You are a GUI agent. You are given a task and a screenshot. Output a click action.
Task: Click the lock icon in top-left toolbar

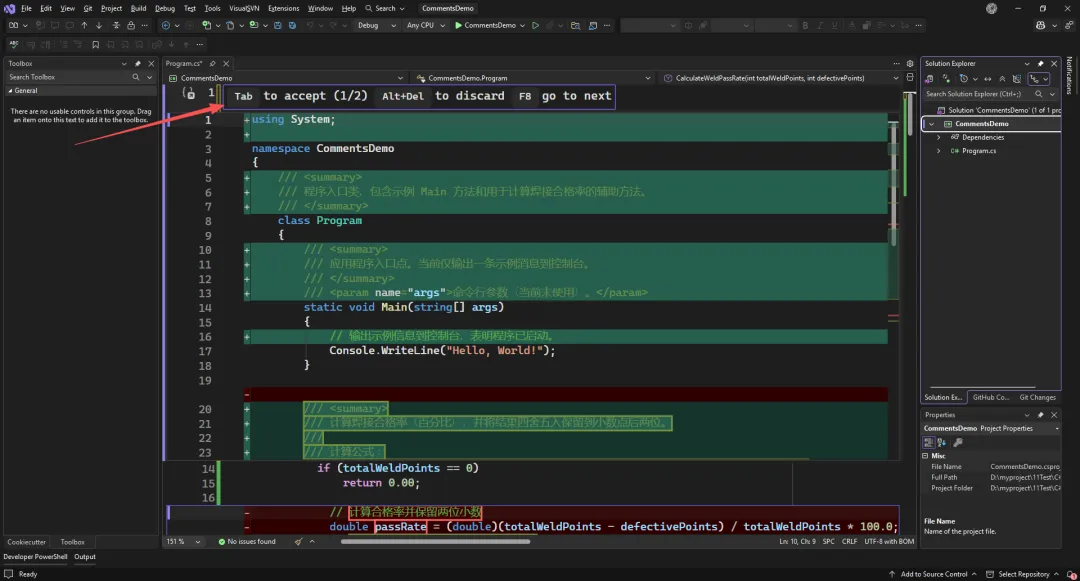131,25
